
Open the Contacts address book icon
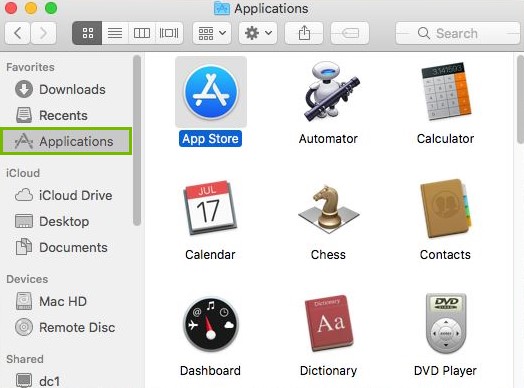[446, 209]
